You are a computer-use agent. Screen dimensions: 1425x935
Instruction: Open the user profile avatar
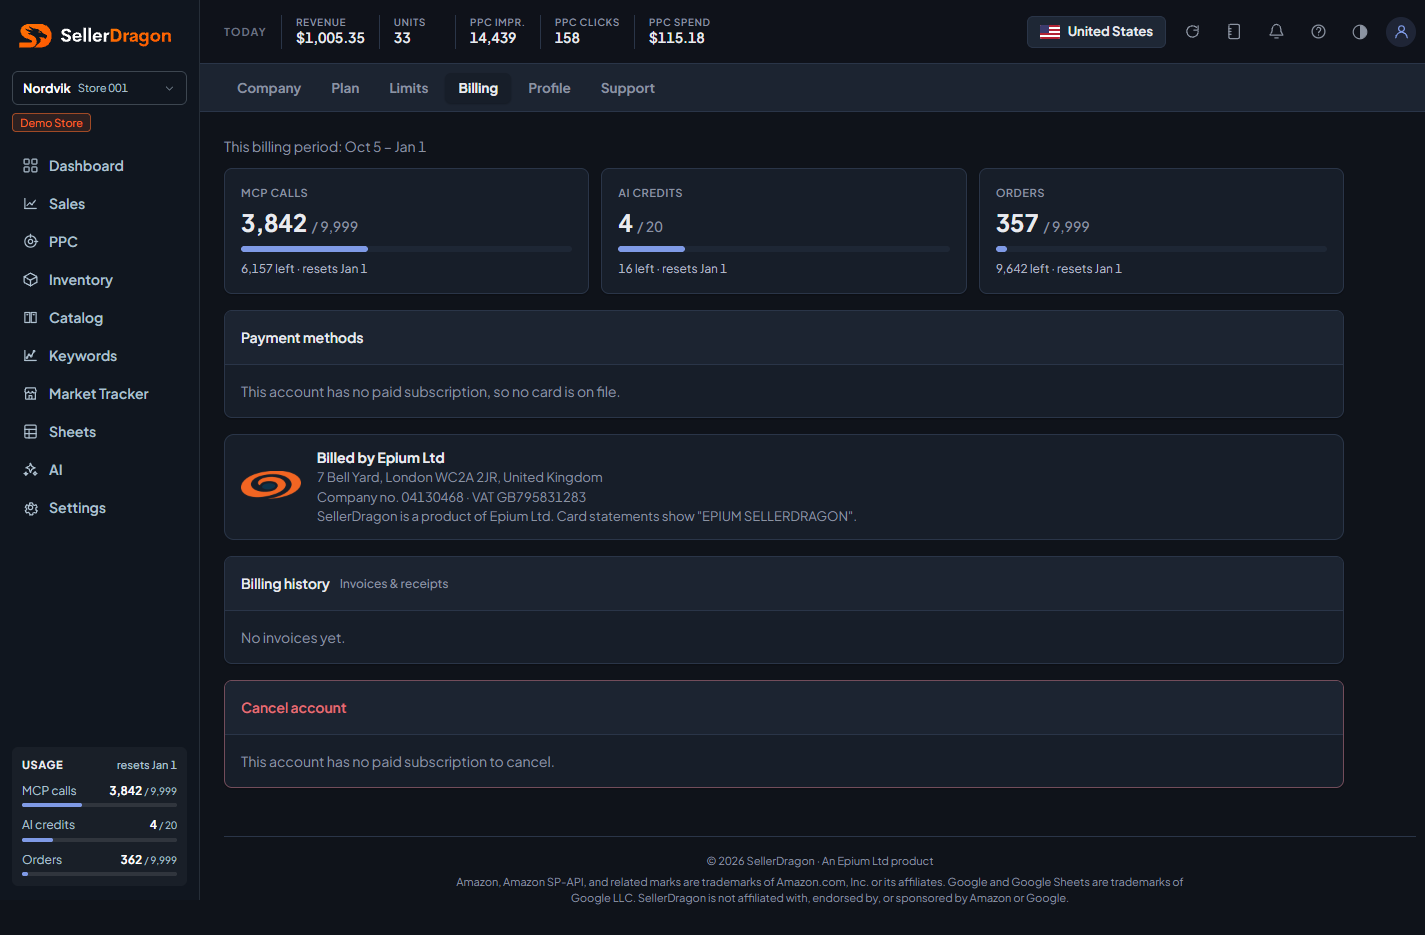(1401, 32)
